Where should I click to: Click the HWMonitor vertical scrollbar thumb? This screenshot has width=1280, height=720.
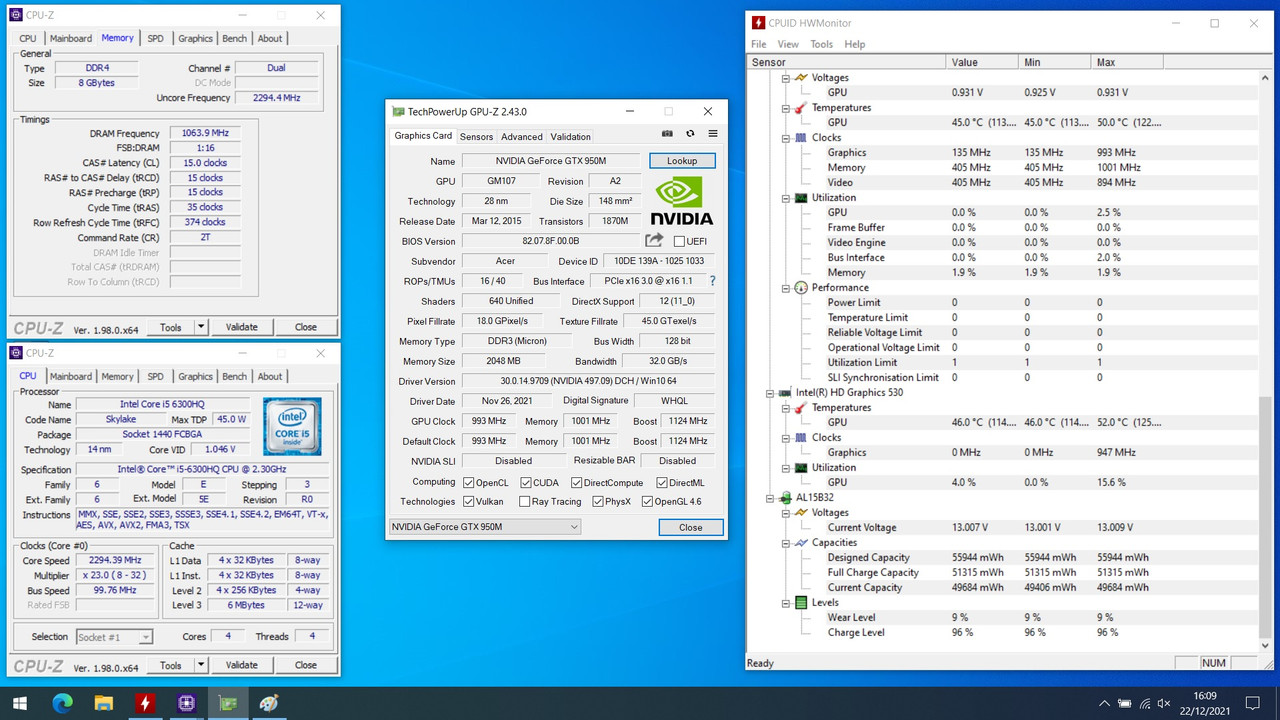[x=1265, y=515]
